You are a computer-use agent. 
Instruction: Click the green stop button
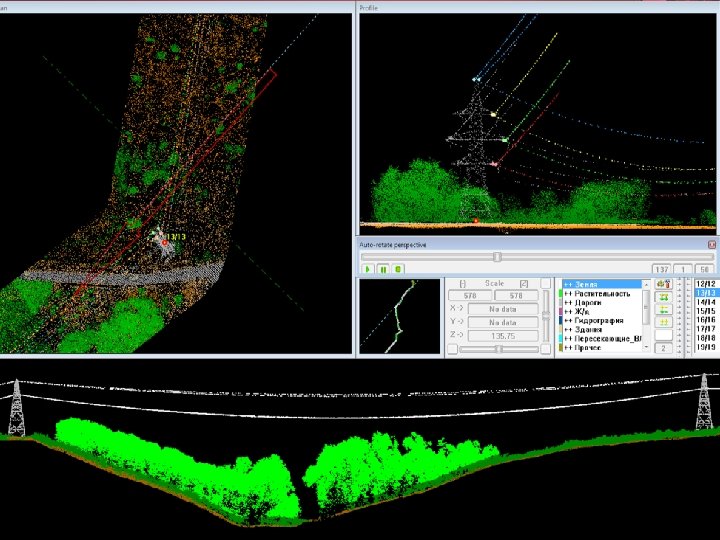point(398,269)
